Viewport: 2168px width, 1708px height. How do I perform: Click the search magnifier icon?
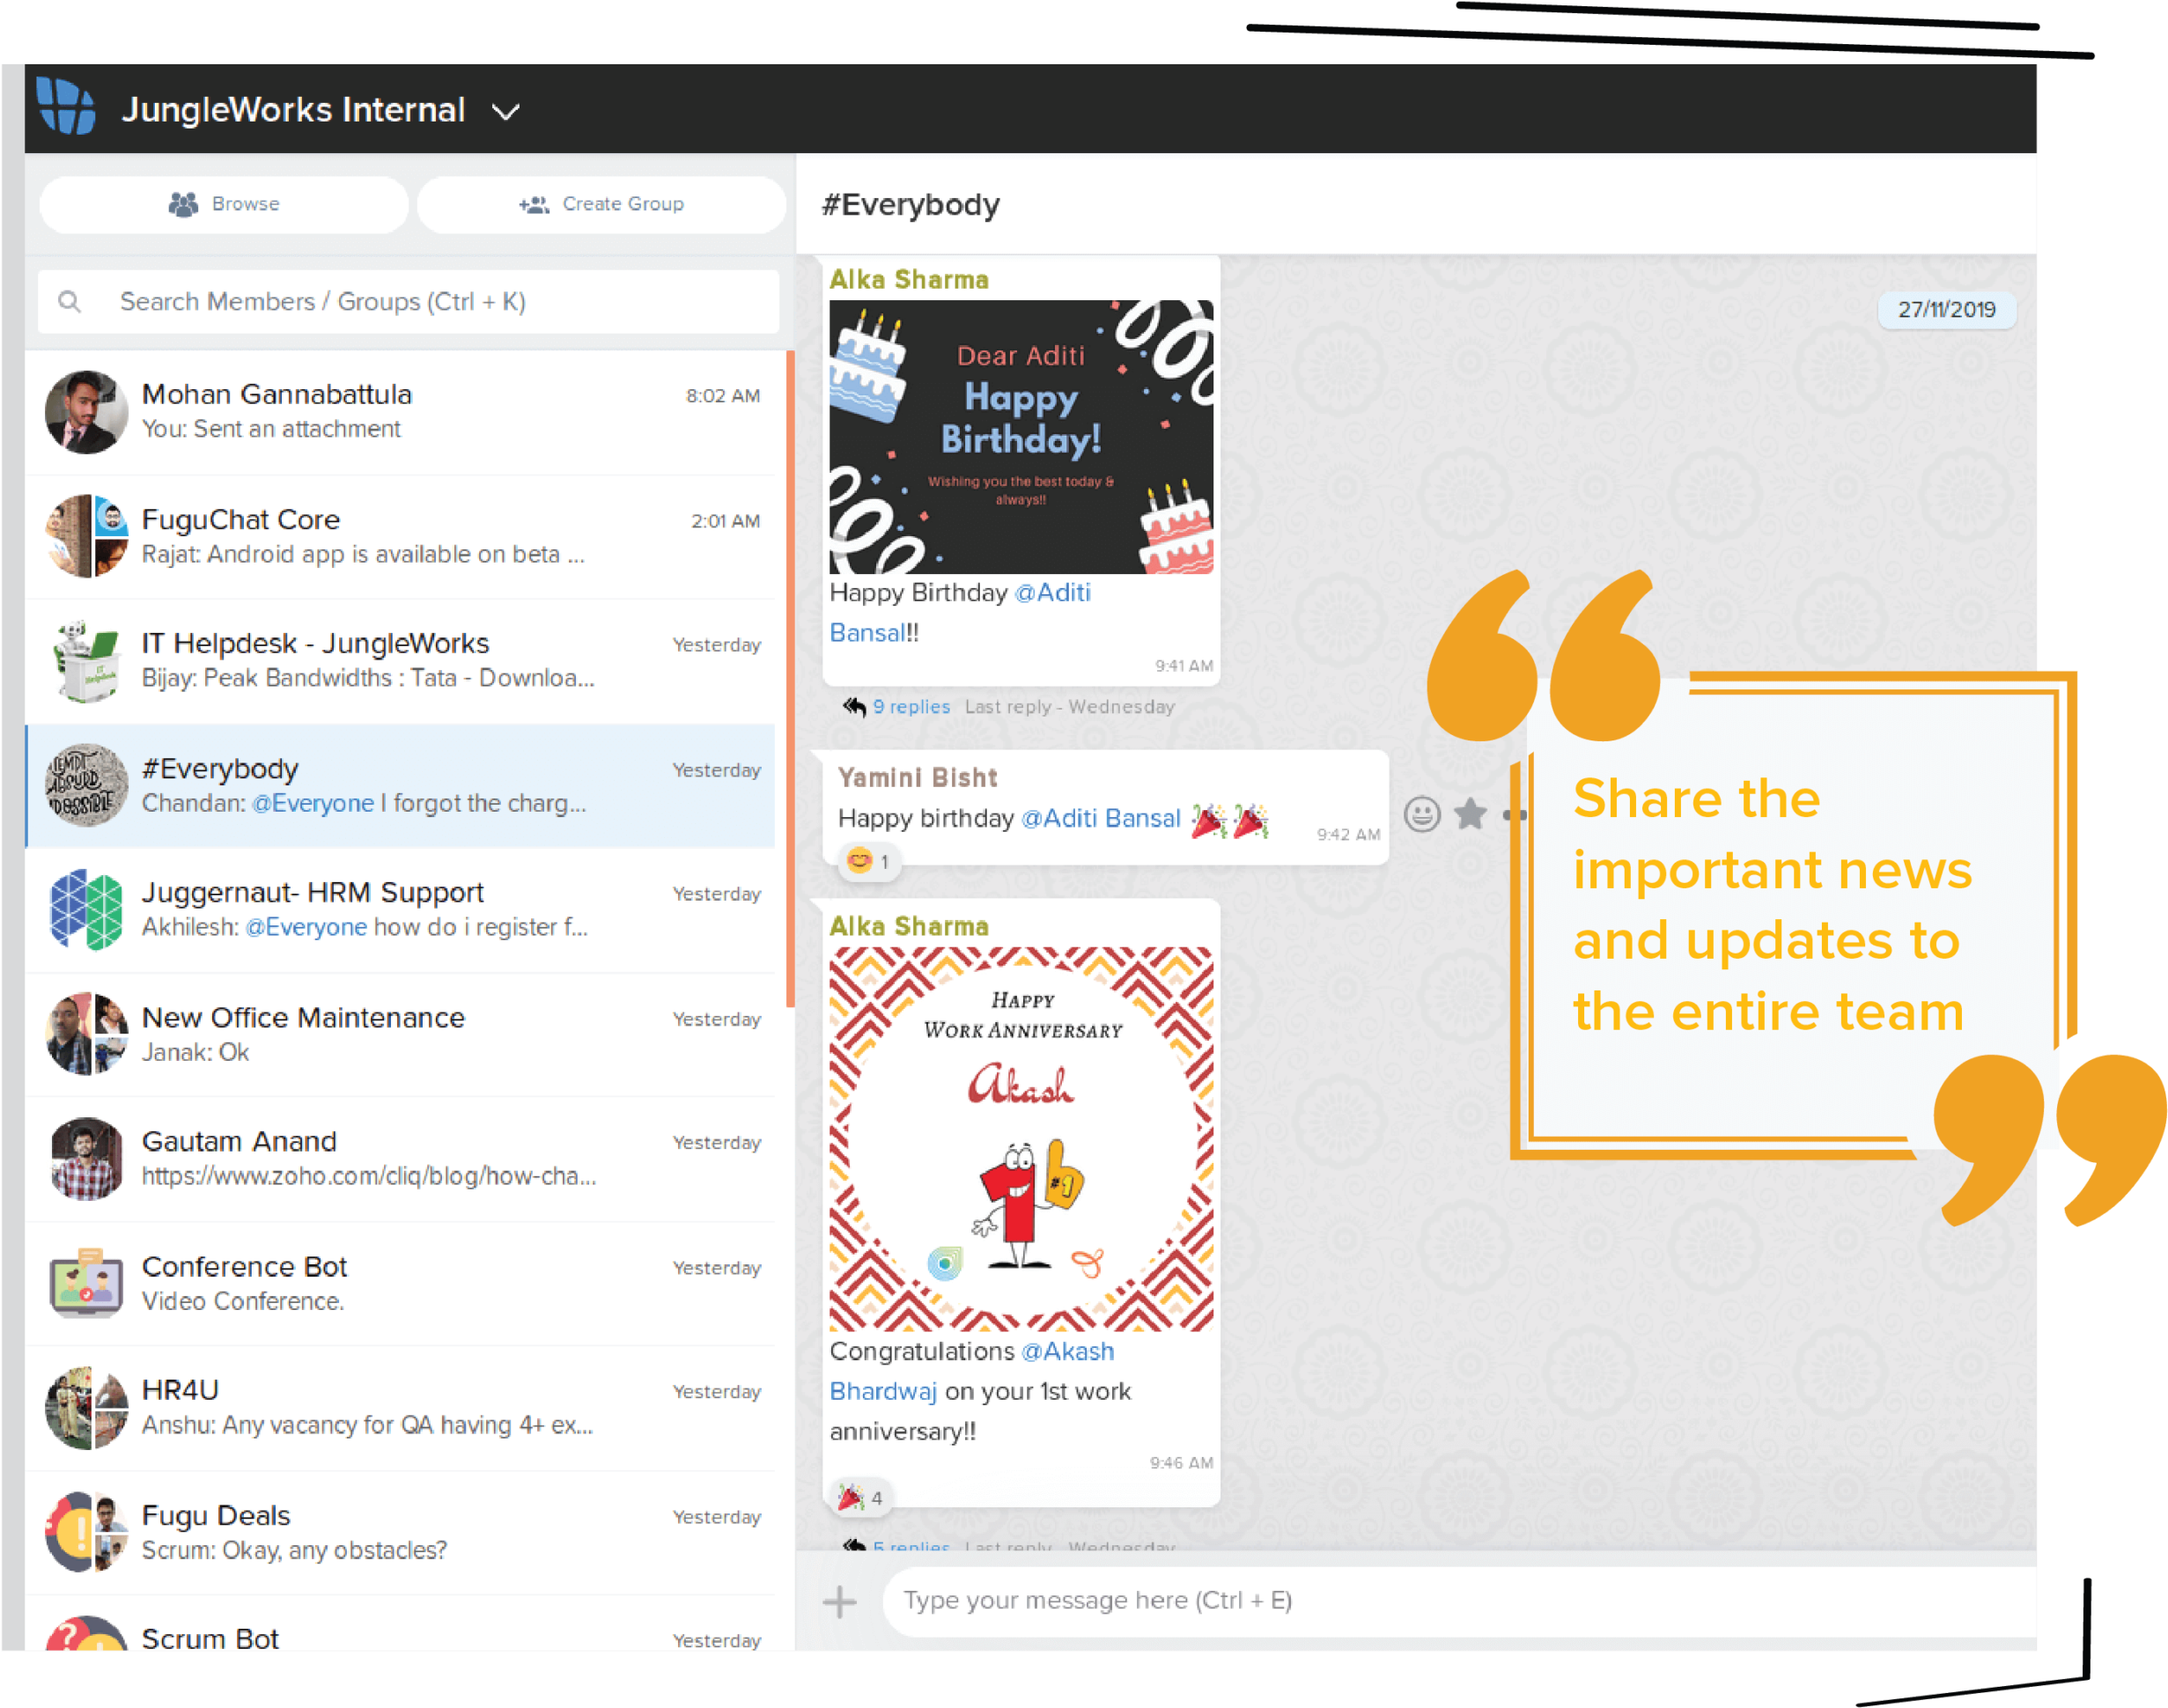[x=69, y=301]
